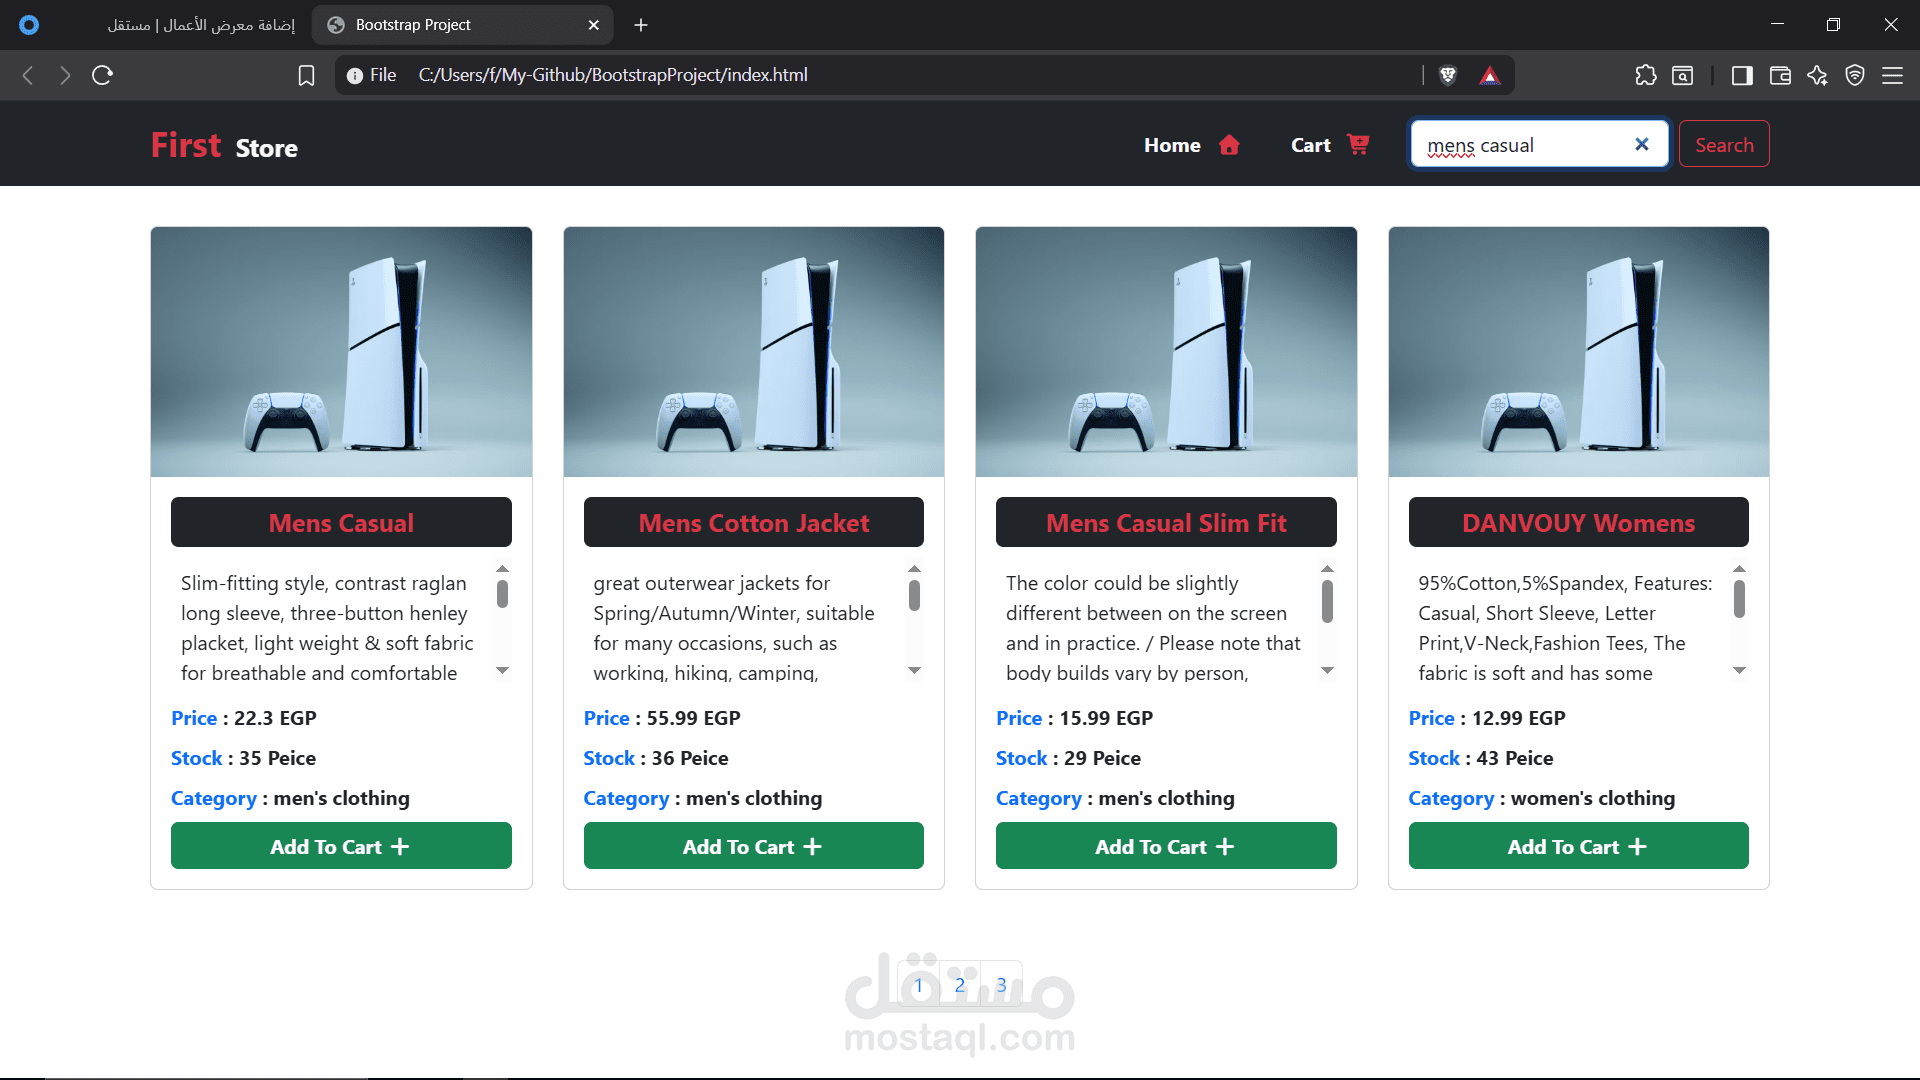Go to pagination page 3
This screenshot has width=1920, height=1080.
pyautogui.click(x=1001, y=985)
